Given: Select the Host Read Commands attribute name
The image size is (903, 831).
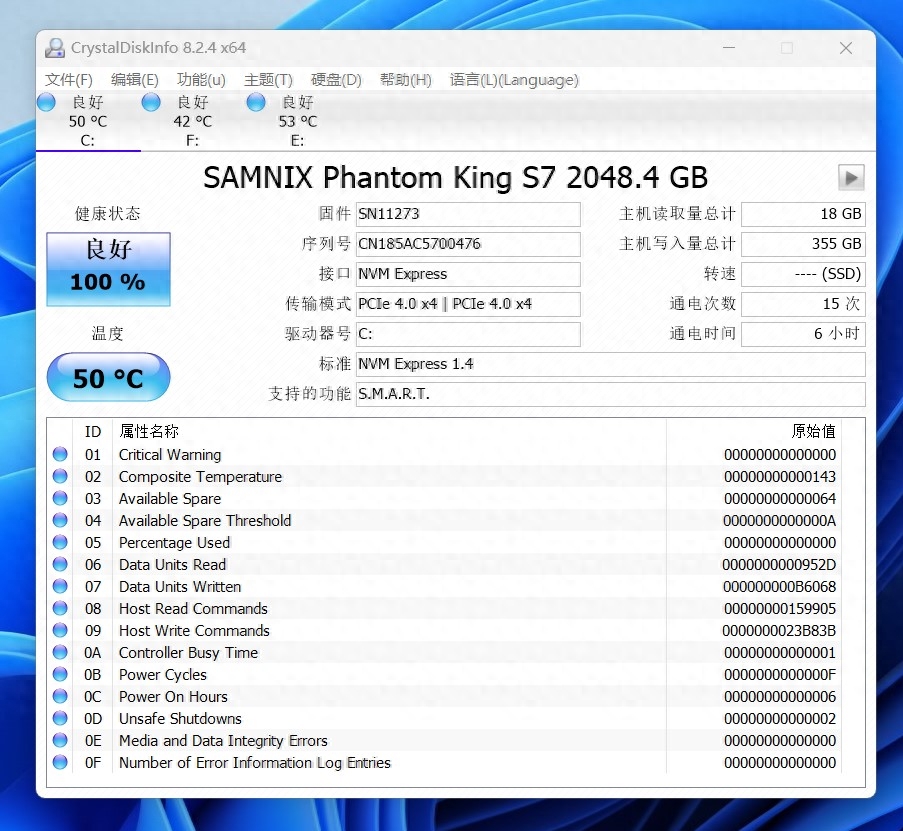Looking at the screenshot, I should point(193,608).
